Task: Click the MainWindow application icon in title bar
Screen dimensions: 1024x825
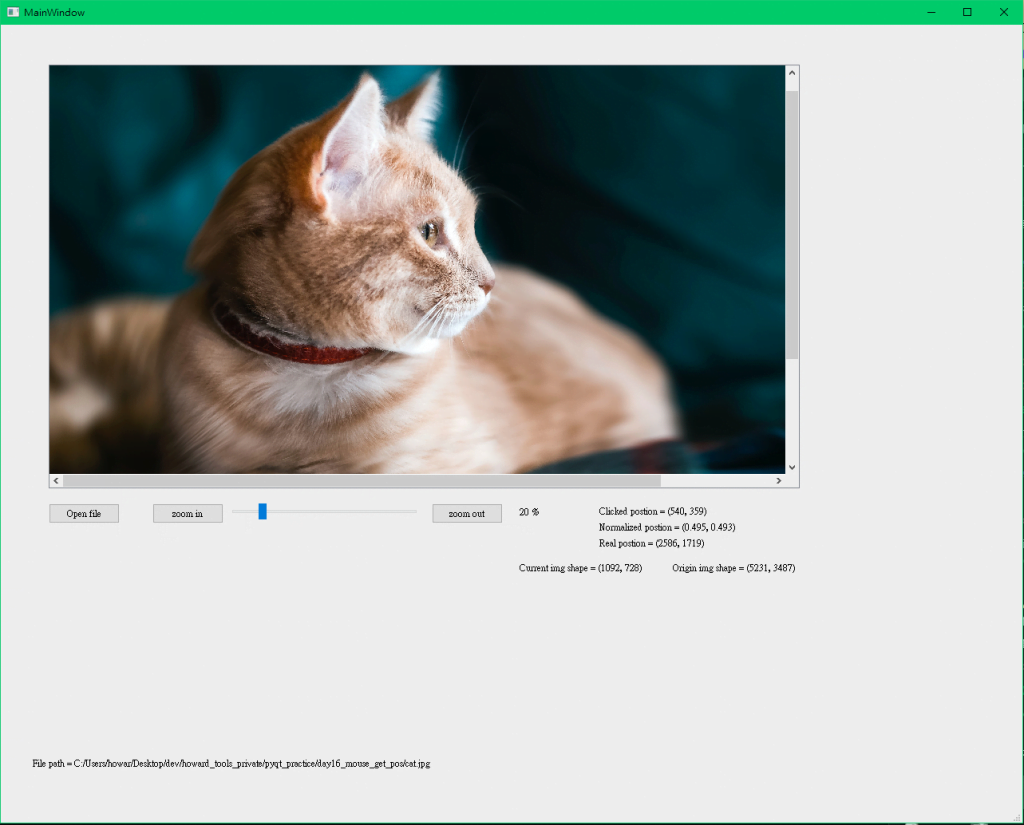Action: tap(13, 12)
